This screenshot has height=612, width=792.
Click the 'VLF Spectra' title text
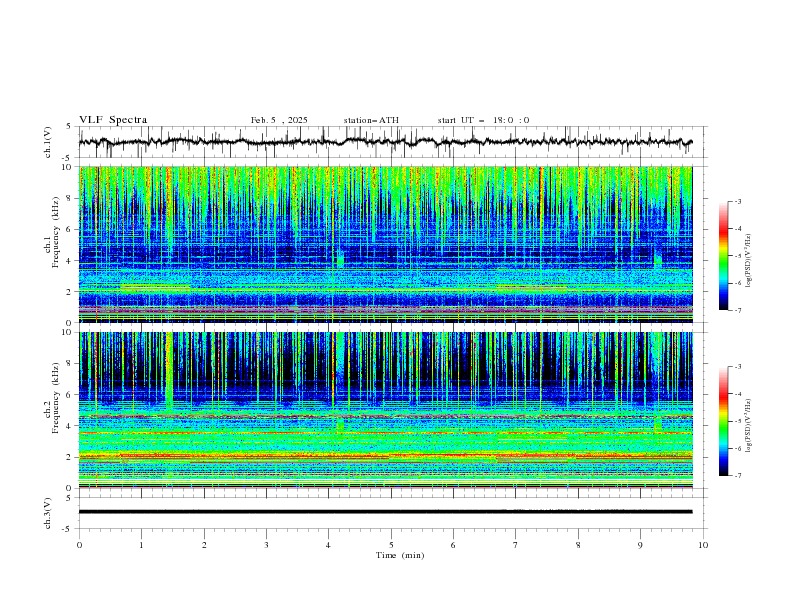tap(113, 120)
